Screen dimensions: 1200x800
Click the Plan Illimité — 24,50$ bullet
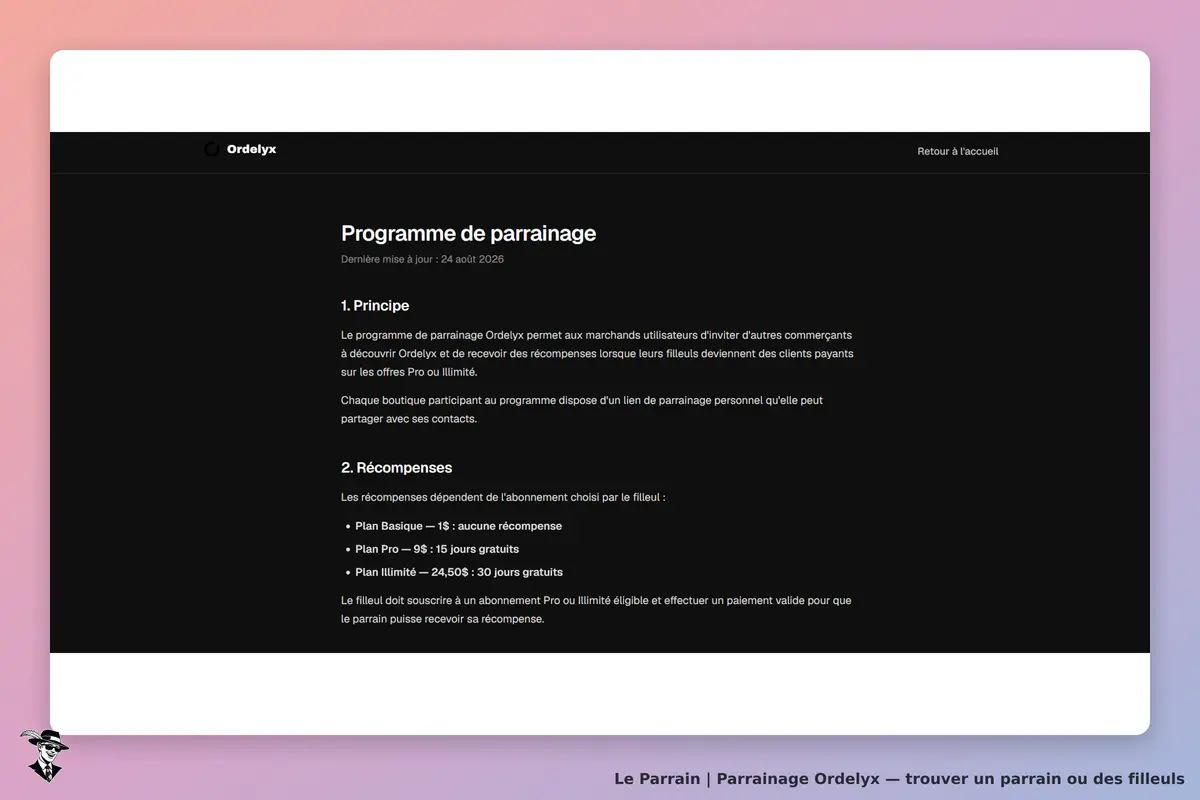tap(459, 572)
